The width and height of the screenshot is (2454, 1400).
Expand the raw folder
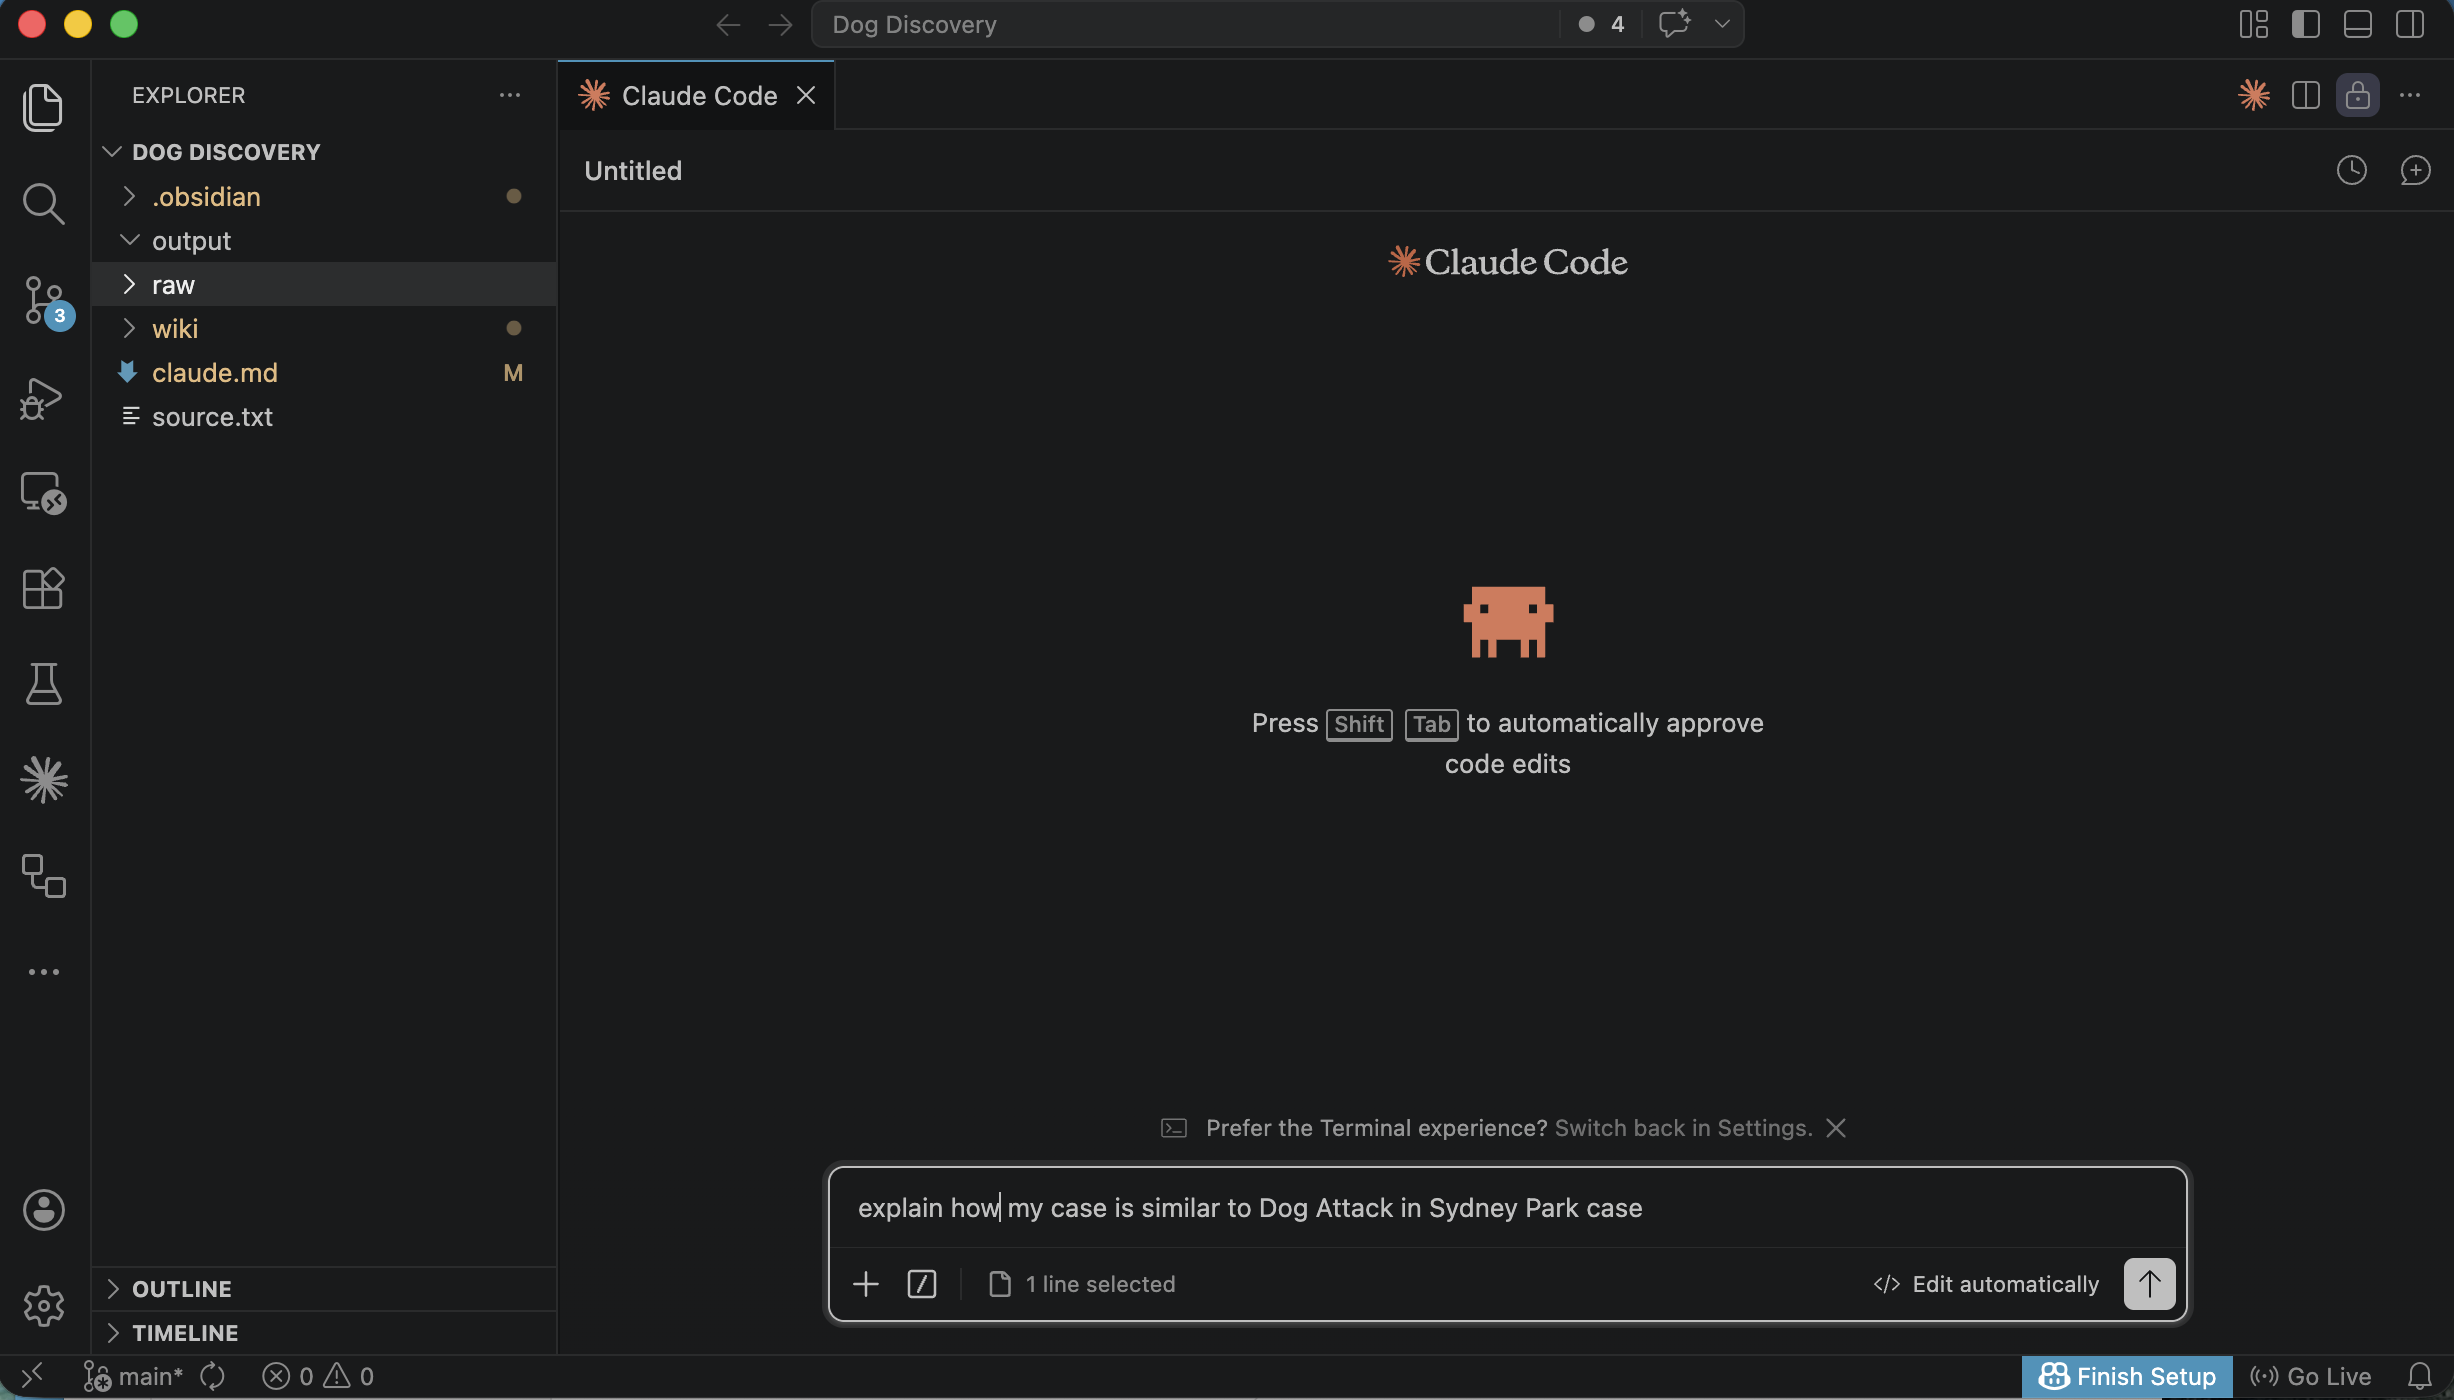(x=324, y=284)
